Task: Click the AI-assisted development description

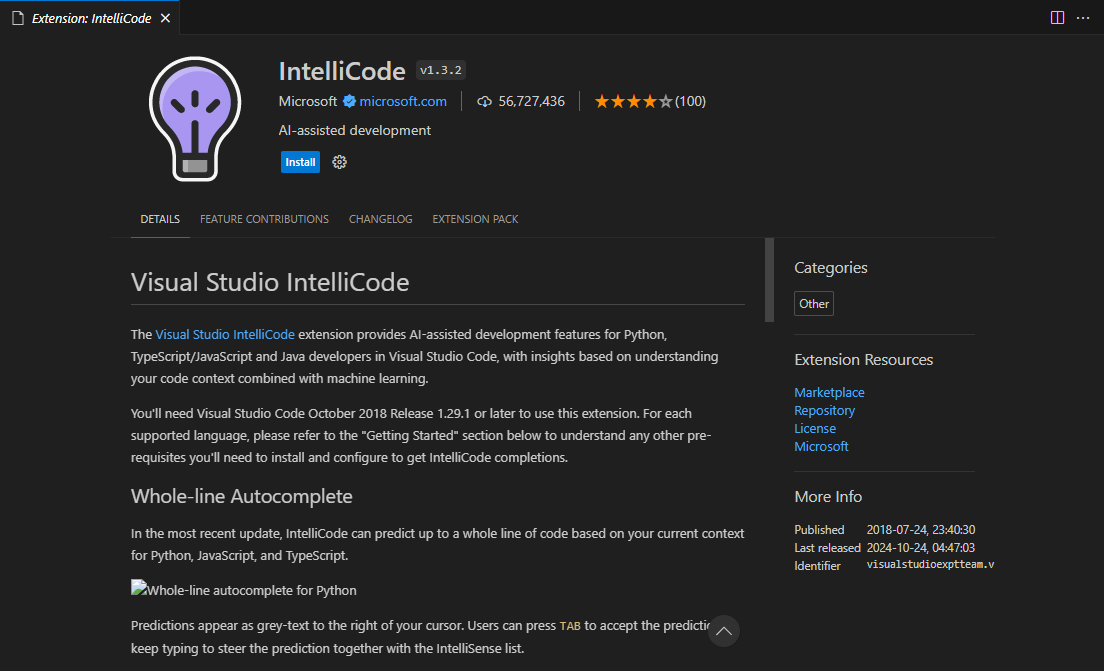Action: point(355,130)
